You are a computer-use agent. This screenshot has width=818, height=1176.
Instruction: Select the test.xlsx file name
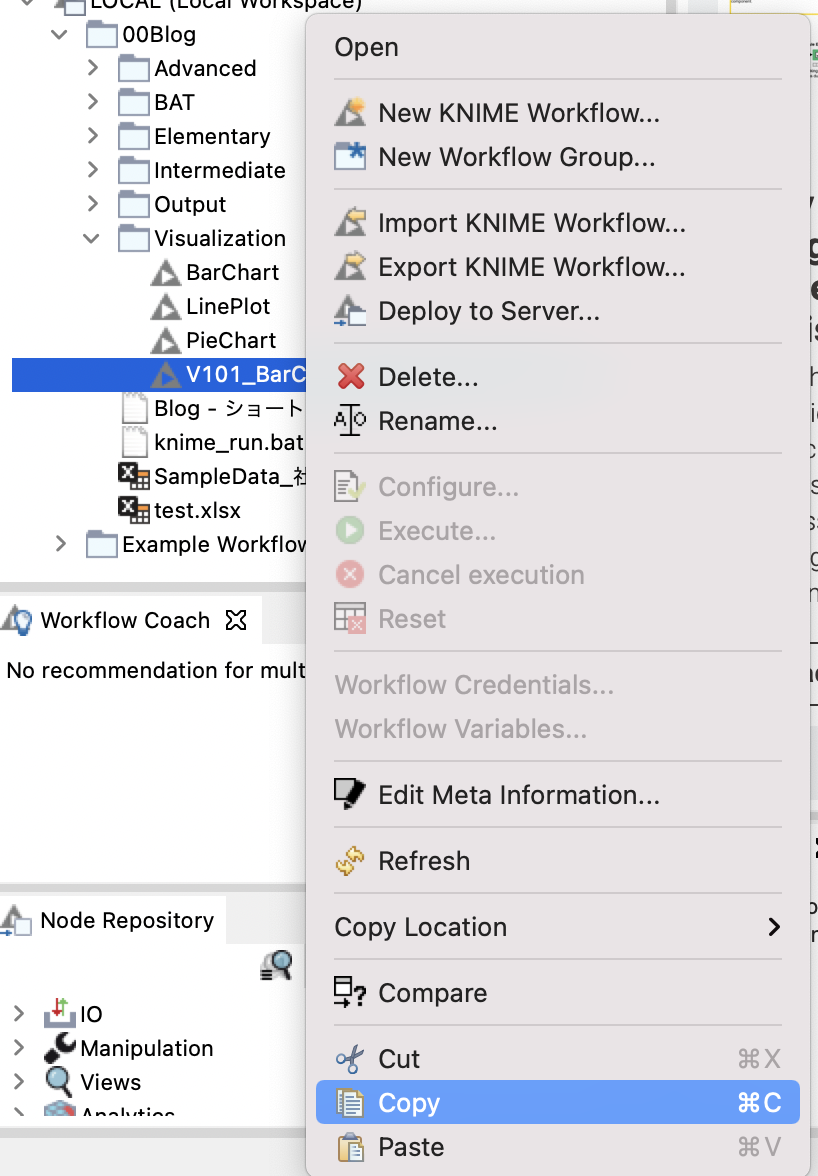pyautogui.click(x=197, y=511)
